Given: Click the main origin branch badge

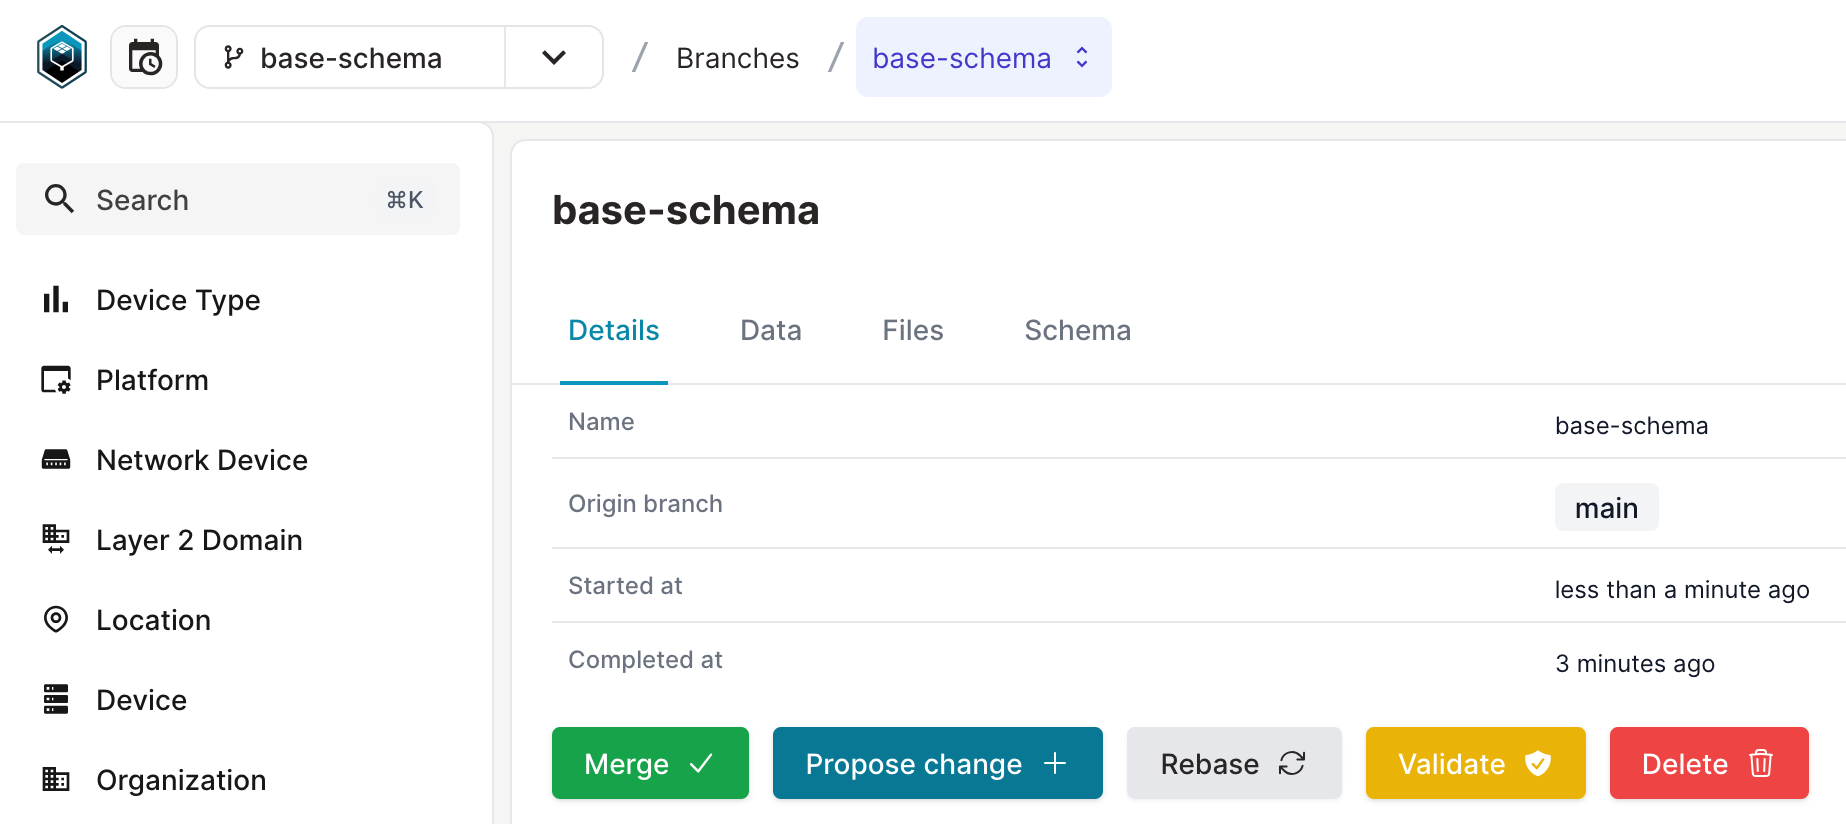Looking at the screenshot, I should point(1606,508).
